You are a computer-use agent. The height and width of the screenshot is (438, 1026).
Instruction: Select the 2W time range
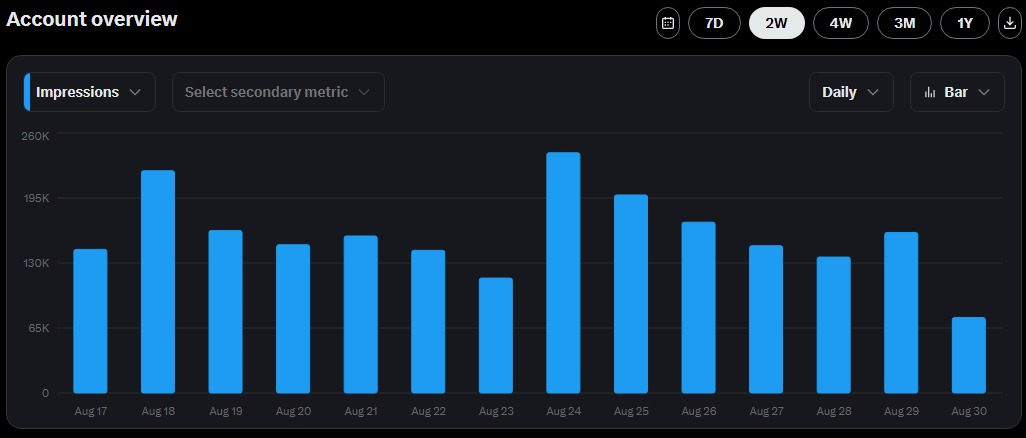point(777,24)
